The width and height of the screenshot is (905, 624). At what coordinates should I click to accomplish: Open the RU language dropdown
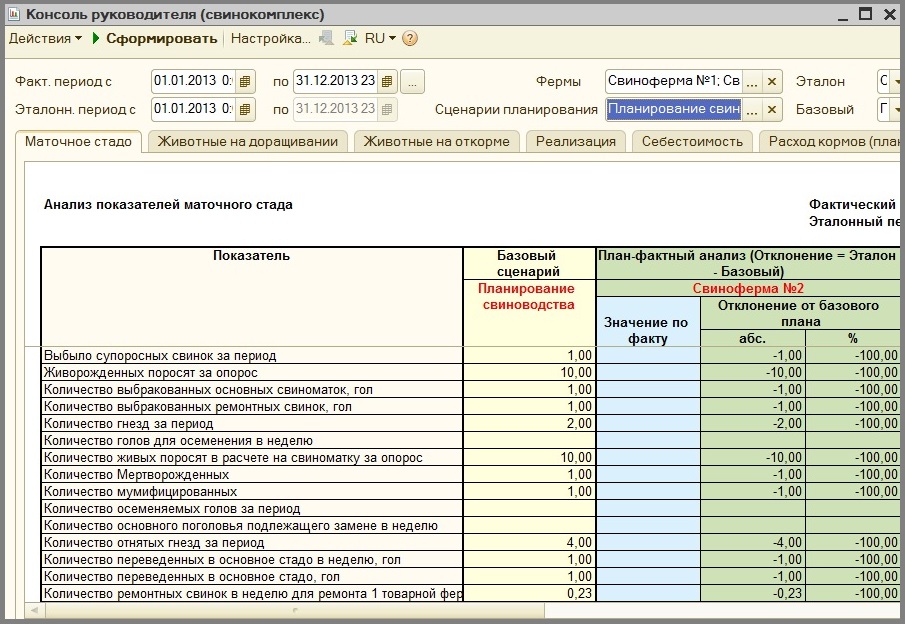coord(380,38)
